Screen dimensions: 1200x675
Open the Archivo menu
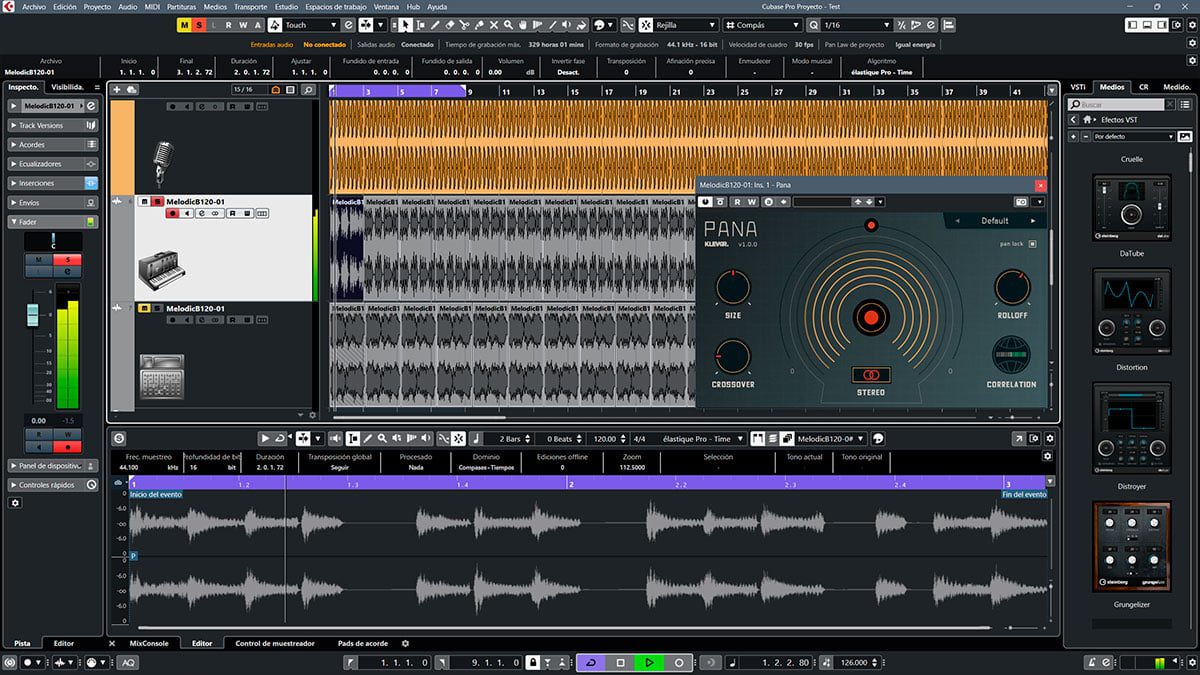(x=34, y=6)
